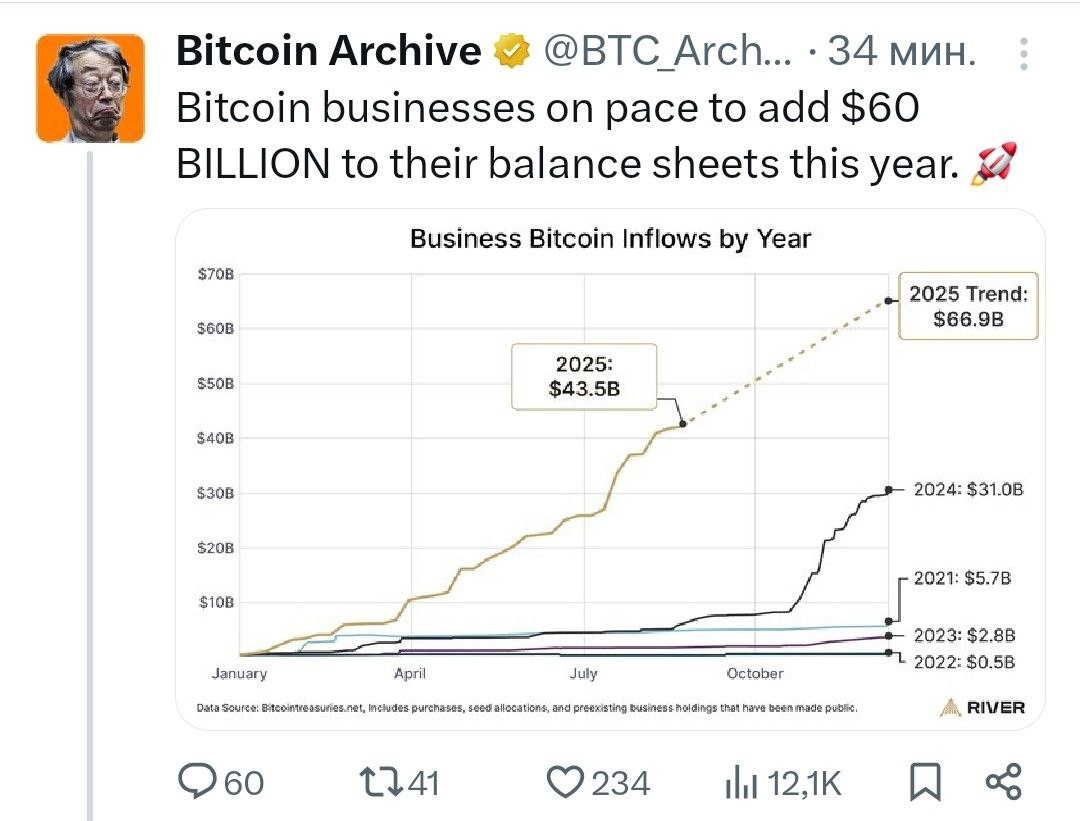Click the 2025 Trend: $66.9B label

click(968, 306)
